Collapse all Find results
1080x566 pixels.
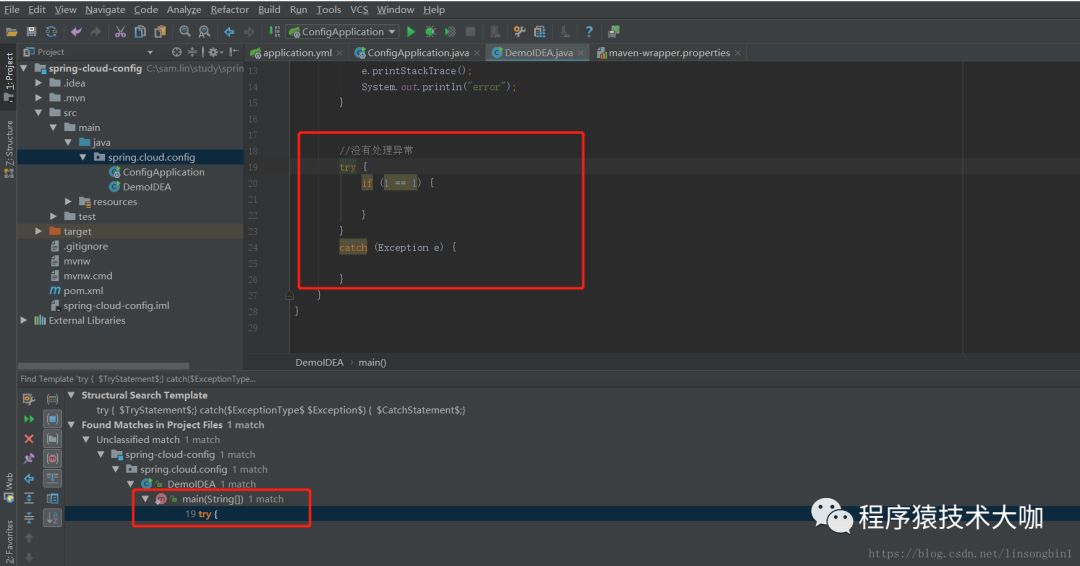[x=29, y=518]
